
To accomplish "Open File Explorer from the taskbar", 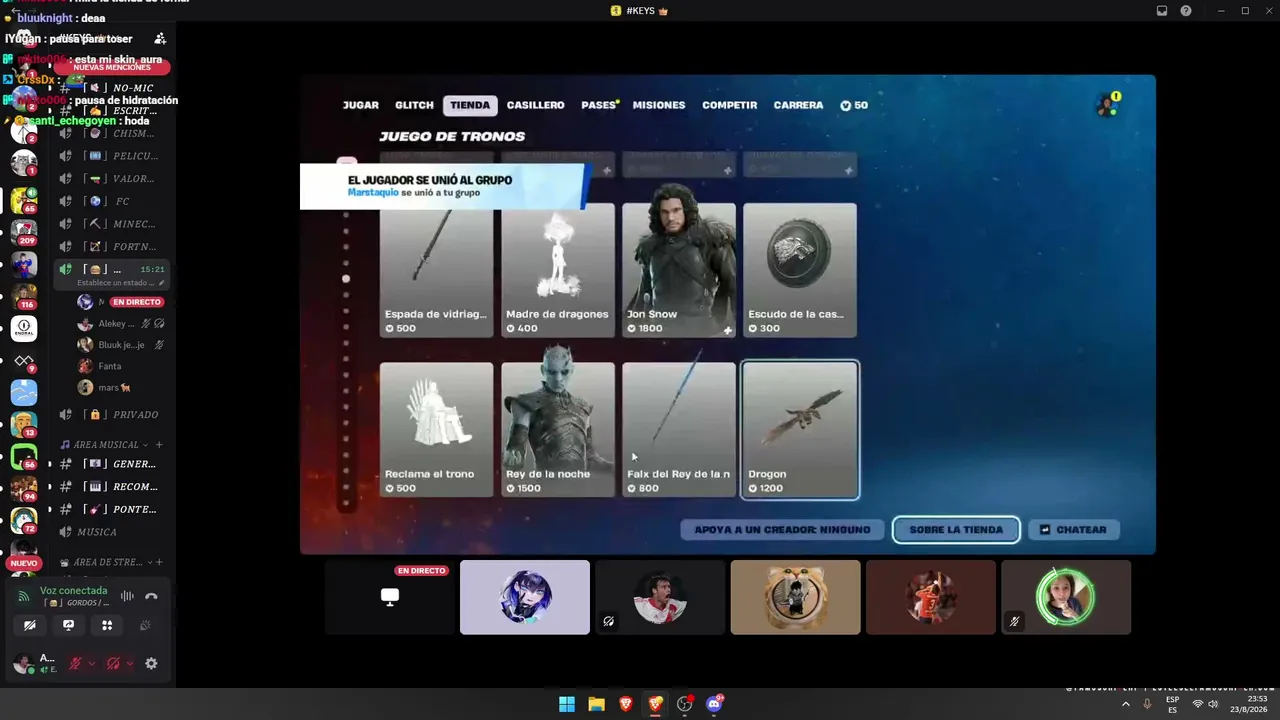I will point(596,704).
